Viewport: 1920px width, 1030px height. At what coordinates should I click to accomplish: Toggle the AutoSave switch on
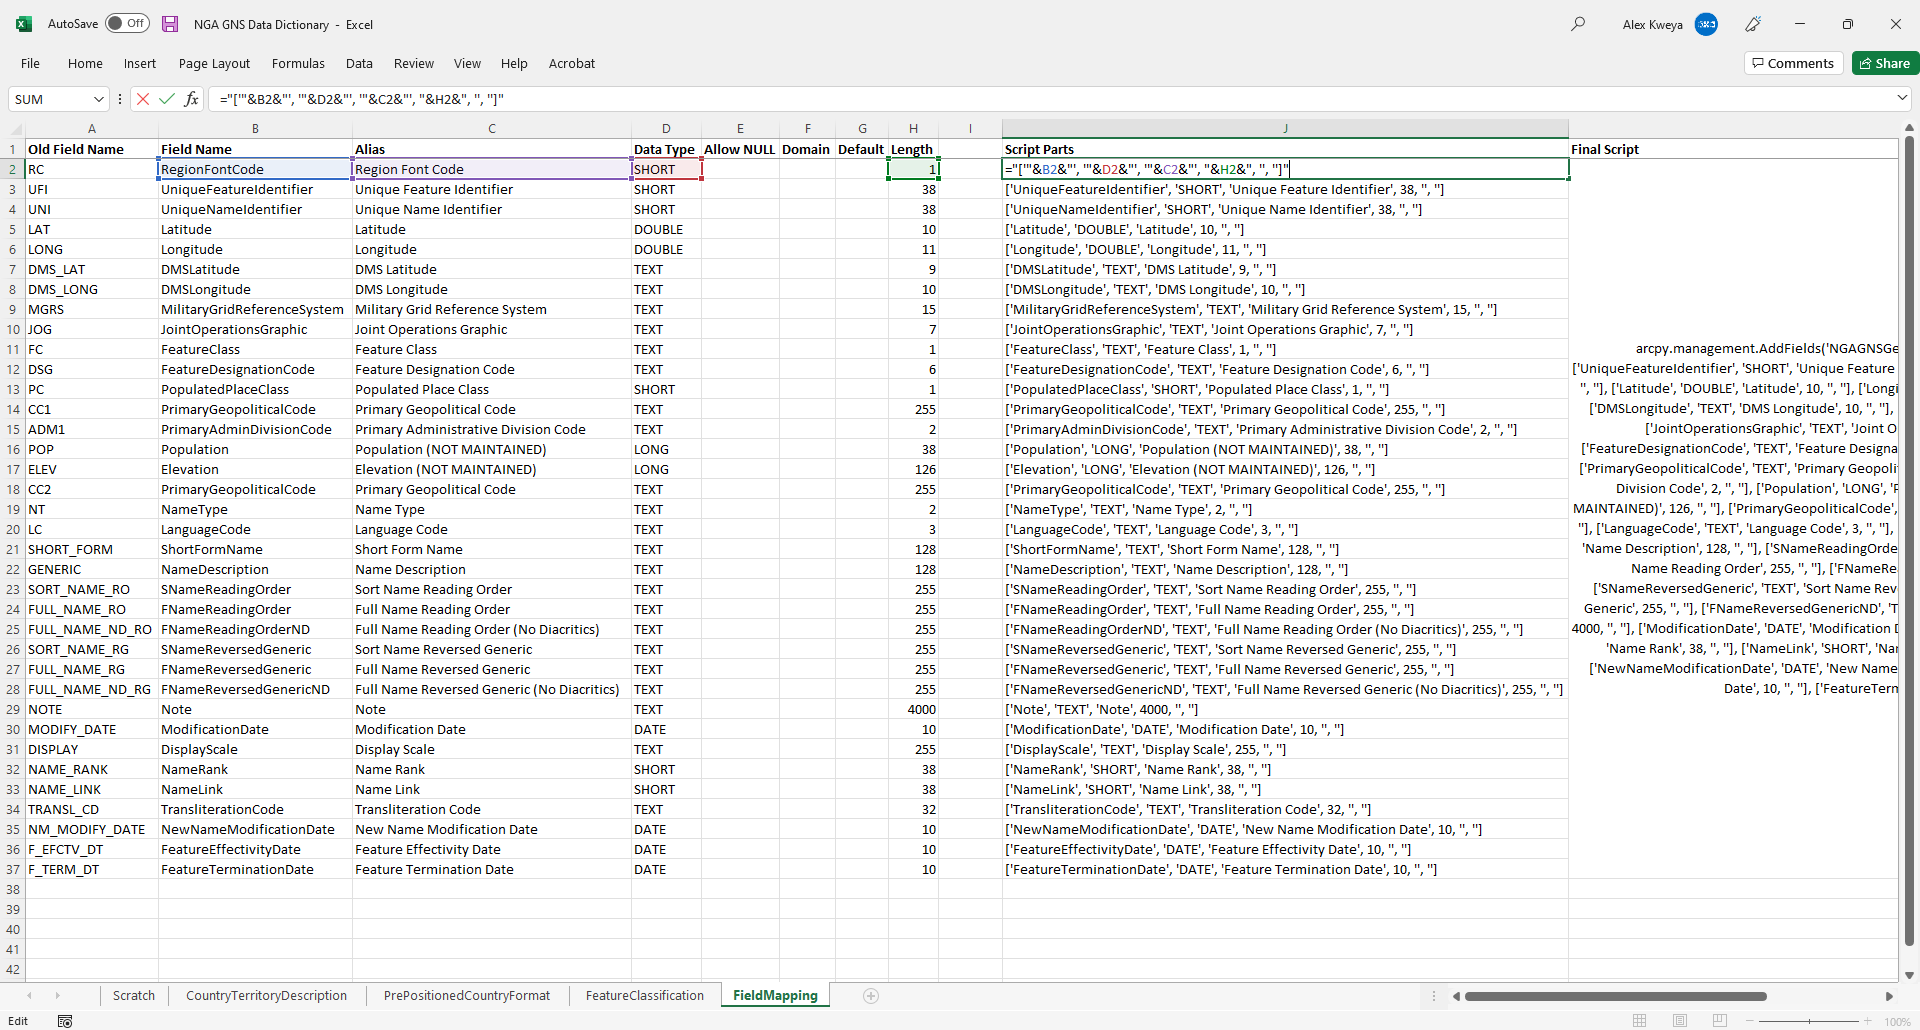(x=127, y=23)
